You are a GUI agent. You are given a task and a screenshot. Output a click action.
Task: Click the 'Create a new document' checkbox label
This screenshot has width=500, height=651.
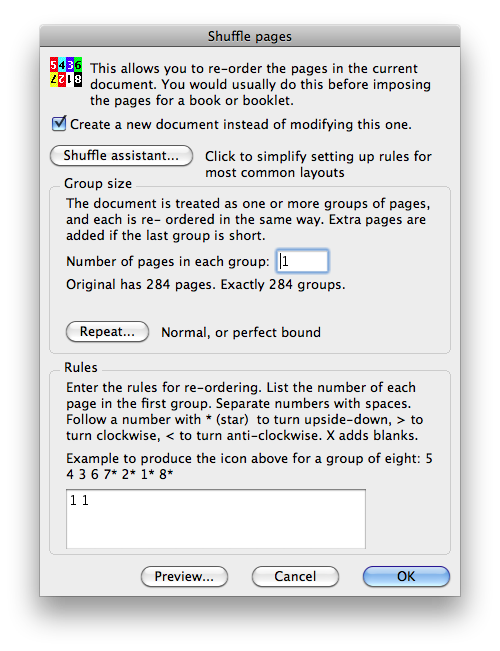(241, 125)
